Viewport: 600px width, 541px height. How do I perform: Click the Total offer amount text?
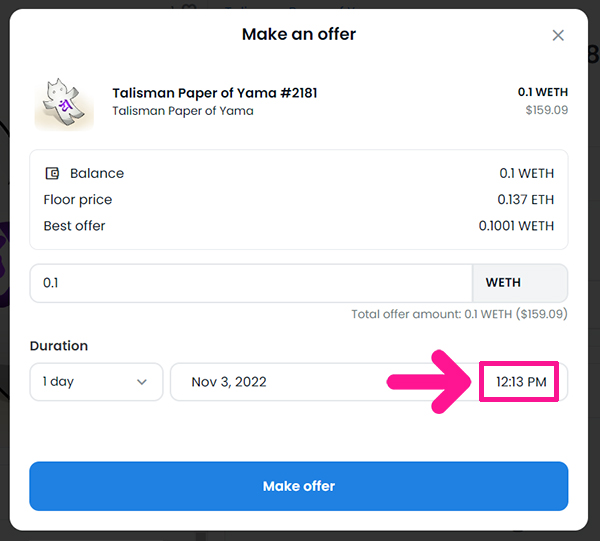pyautogui.click(x=459, y=314)
